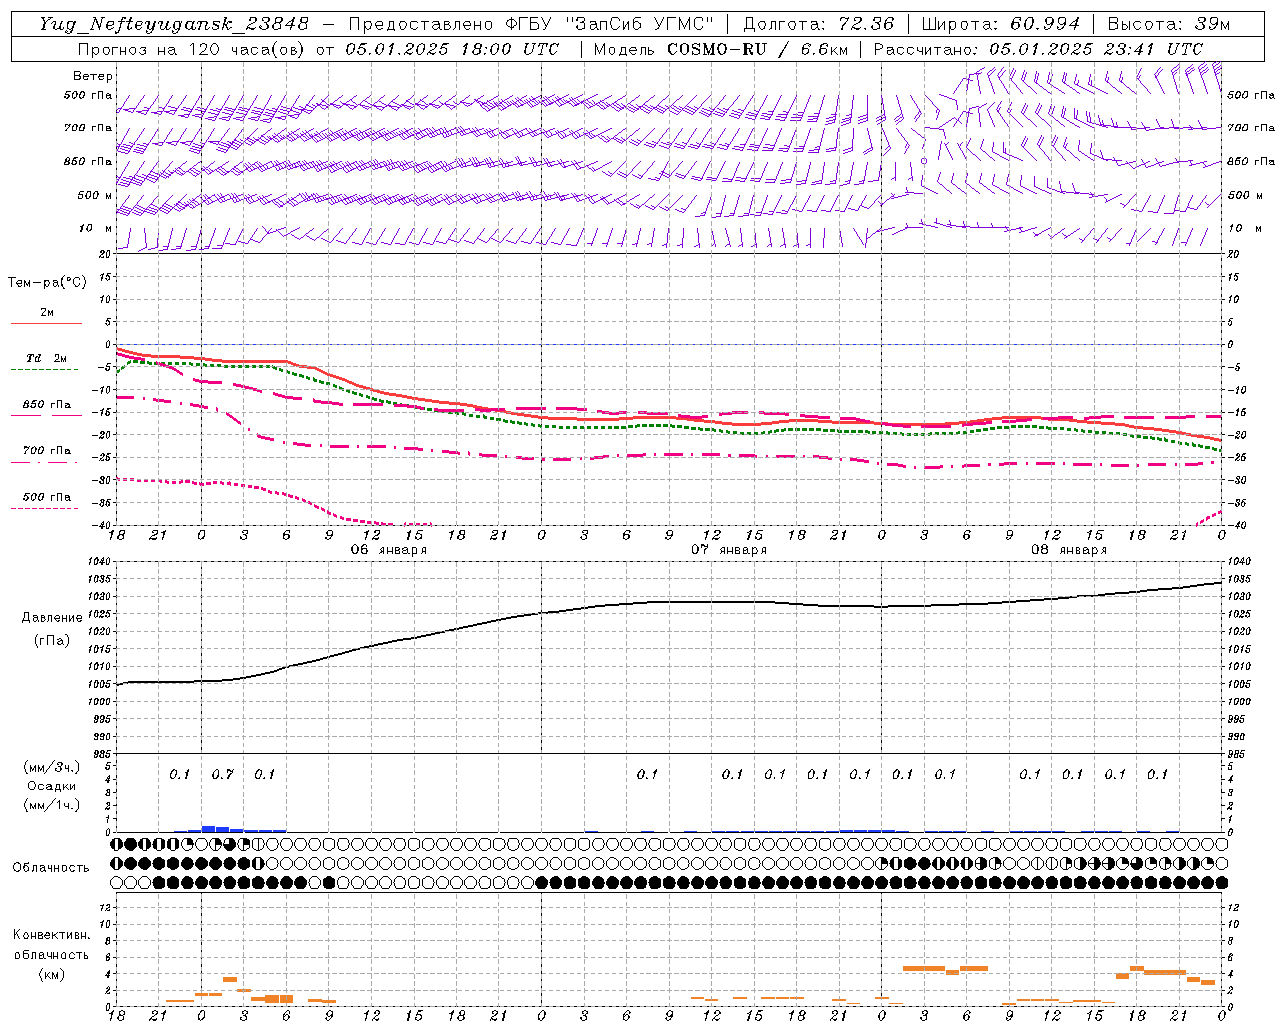Image resolution: width=1280 pixels, height=1024 pixels.
Task: Click 15 on the right temperature axis
Action: click(1233, 277)
